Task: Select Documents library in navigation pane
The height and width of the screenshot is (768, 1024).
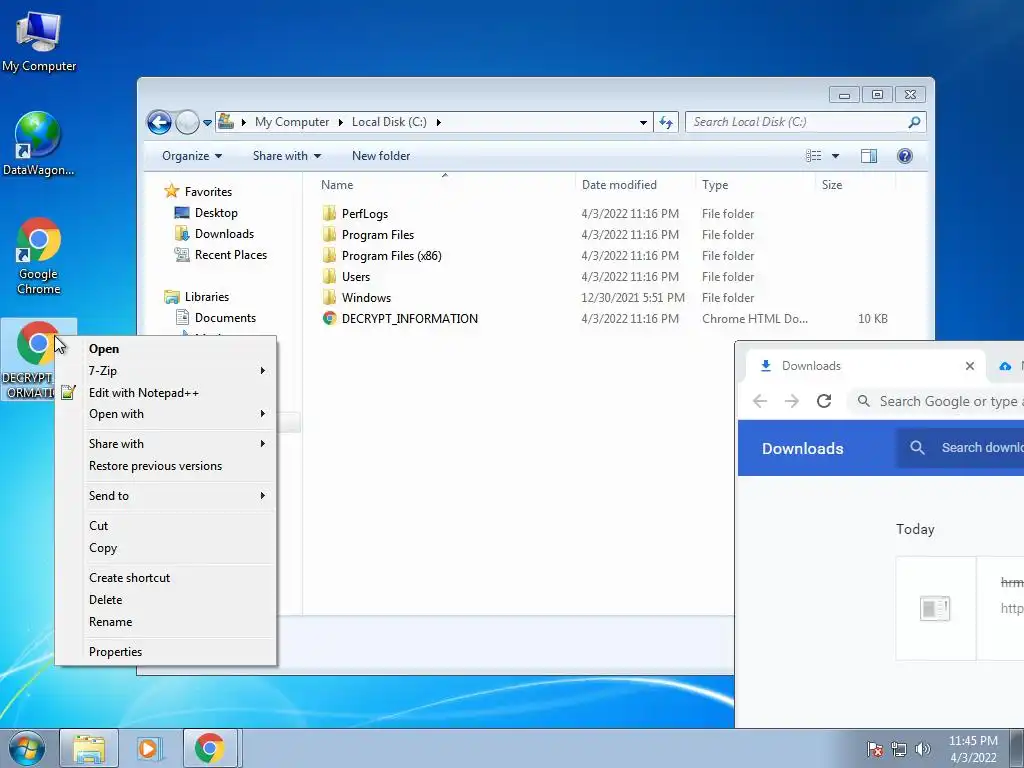Action: point(225,317)
